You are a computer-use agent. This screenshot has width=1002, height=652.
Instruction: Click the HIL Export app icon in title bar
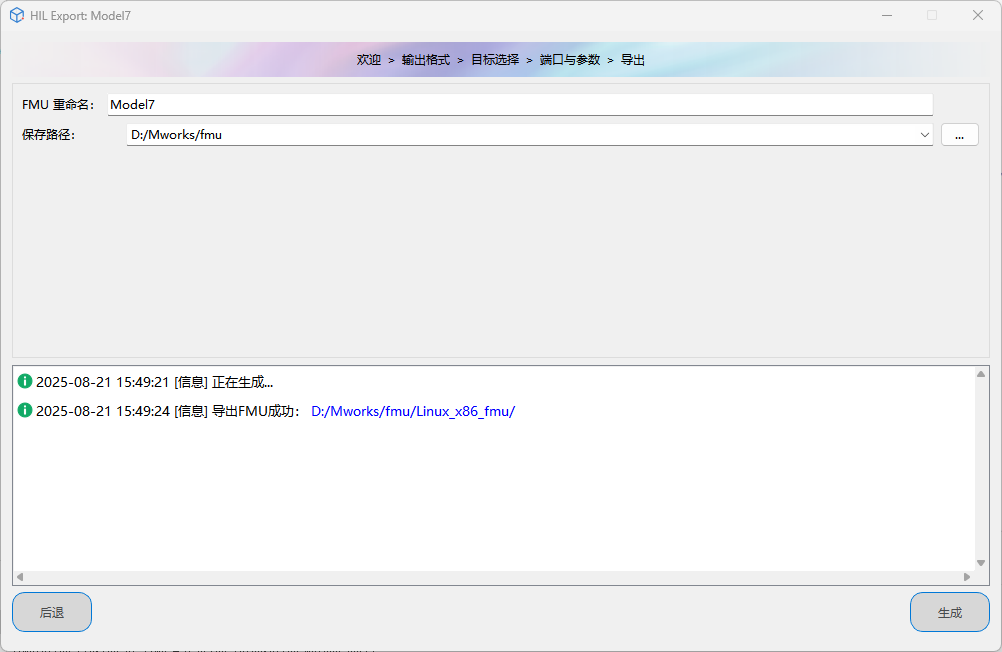tap(17, 15)
